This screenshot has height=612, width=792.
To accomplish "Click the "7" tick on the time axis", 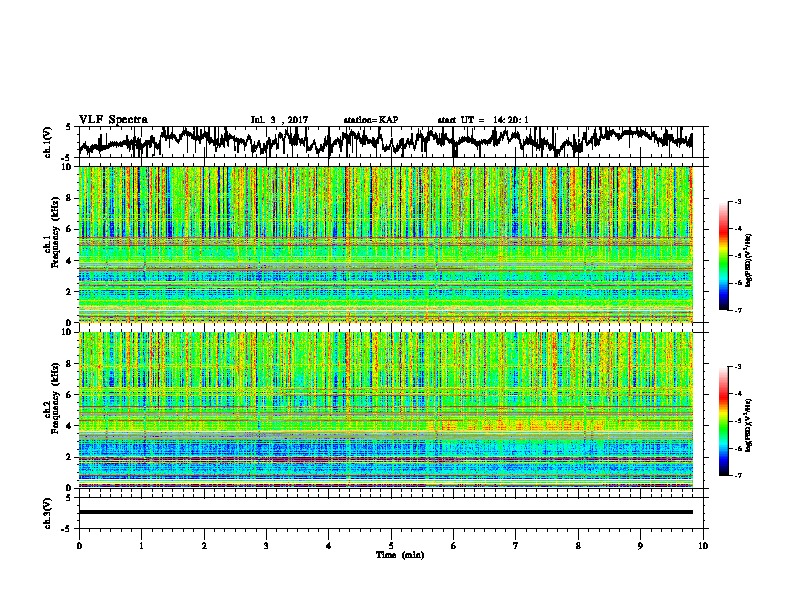I will point(516,546).
